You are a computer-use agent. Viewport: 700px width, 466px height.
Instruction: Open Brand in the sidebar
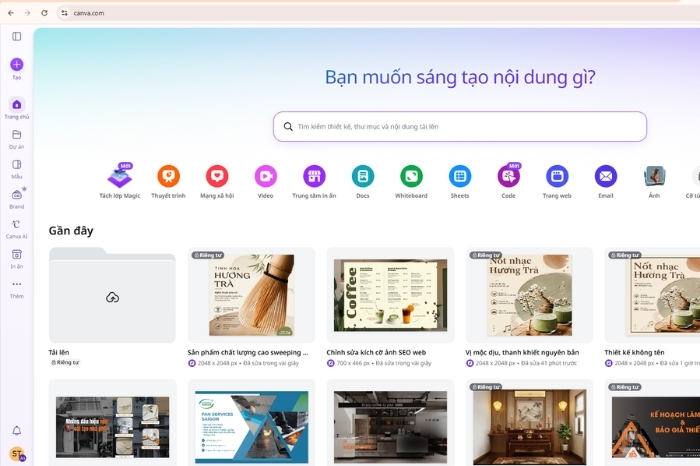point(17,199)
